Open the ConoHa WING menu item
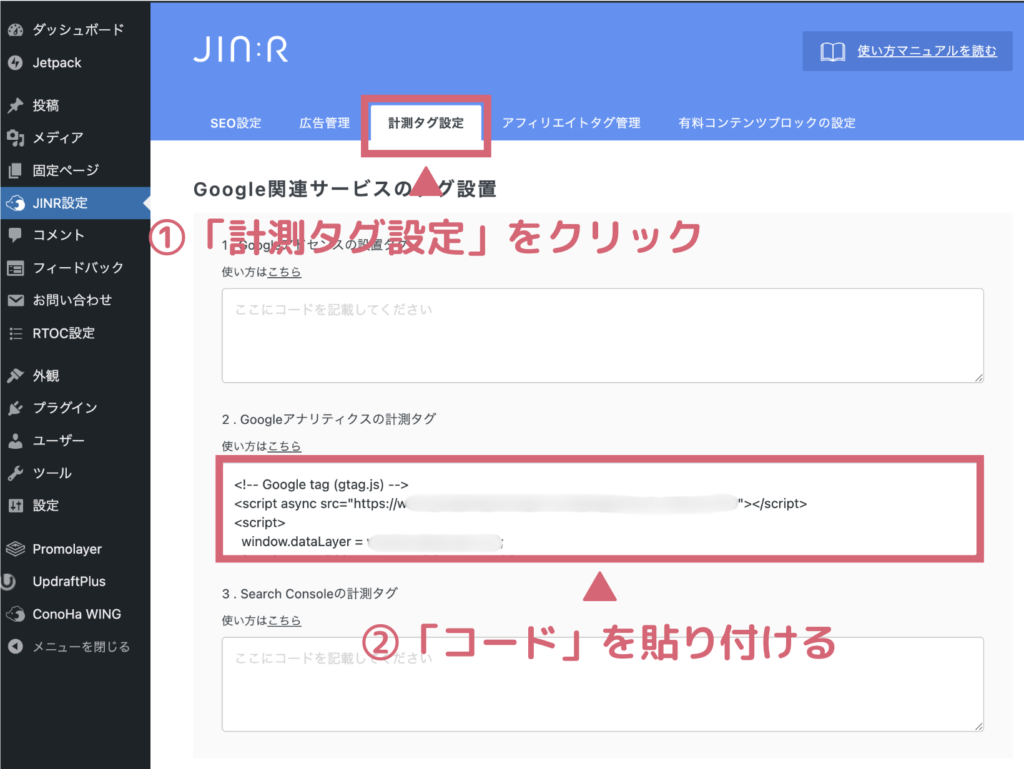1024x769 pixels. tap(75, 614)
